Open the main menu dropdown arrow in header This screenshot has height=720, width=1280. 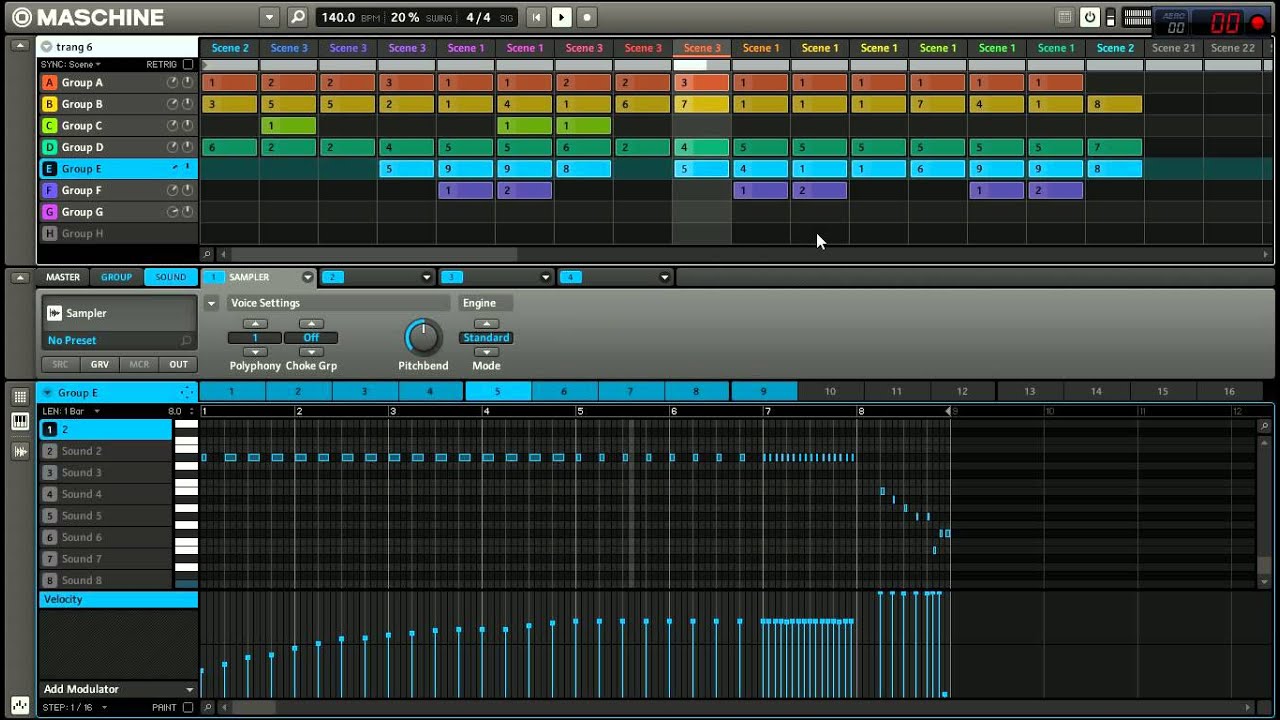point(269,17)
